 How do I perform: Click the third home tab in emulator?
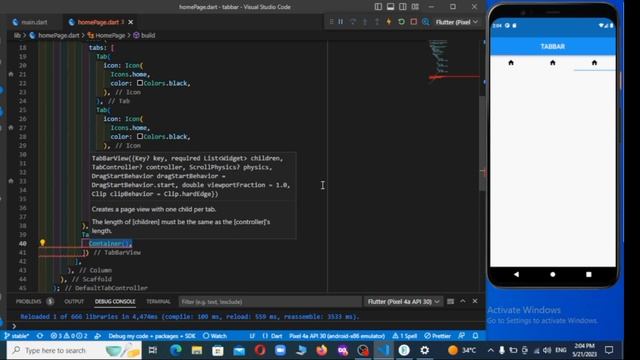[594, 63]
